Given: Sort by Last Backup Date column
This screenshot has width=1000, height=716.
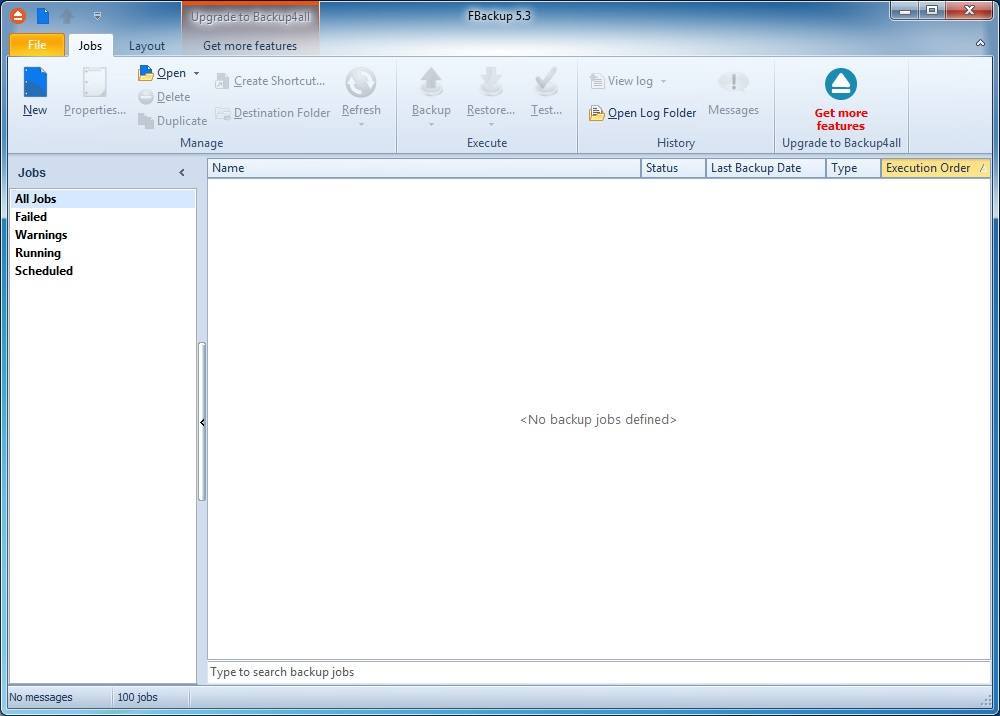Looking at the screenshot, I should click(766, 168).
